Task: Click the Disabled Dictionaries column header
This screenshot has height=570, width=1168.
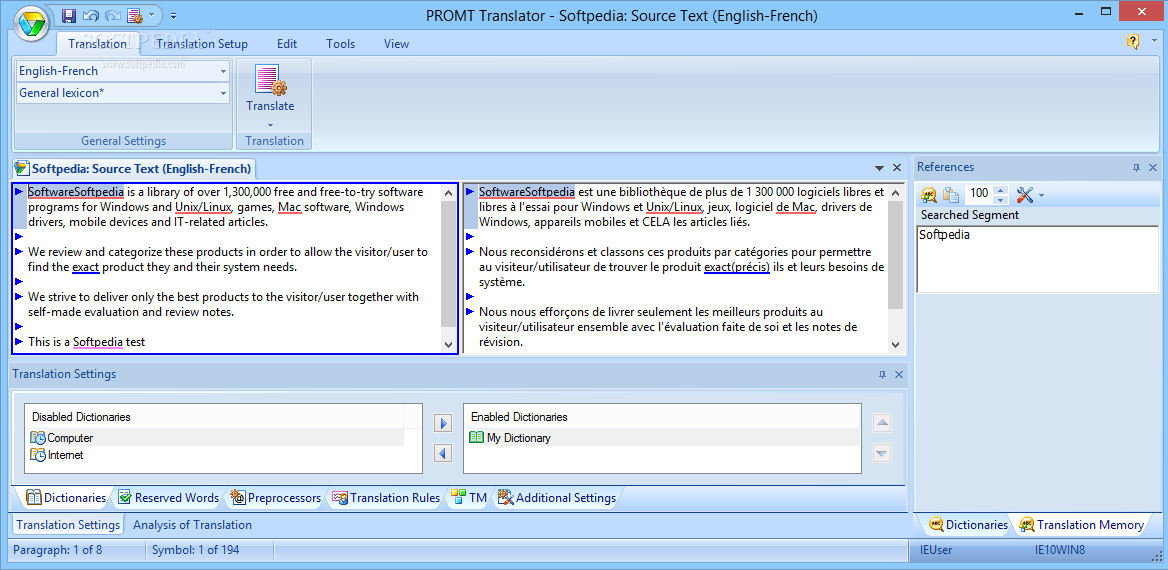Action: [x=215, y=417]
